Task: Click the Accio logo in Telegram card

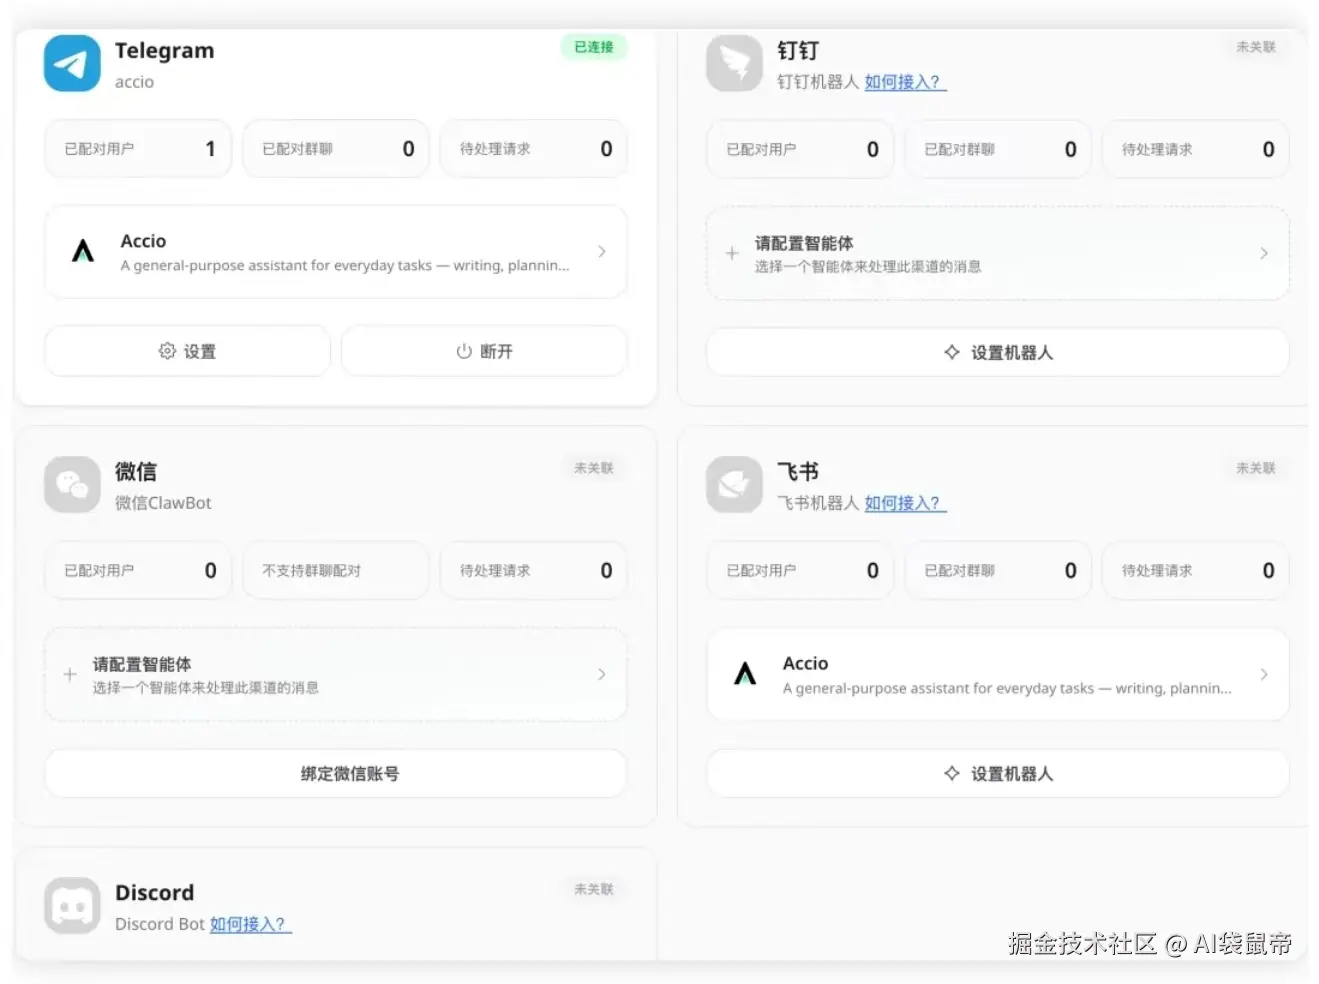Action: (83, 251)
